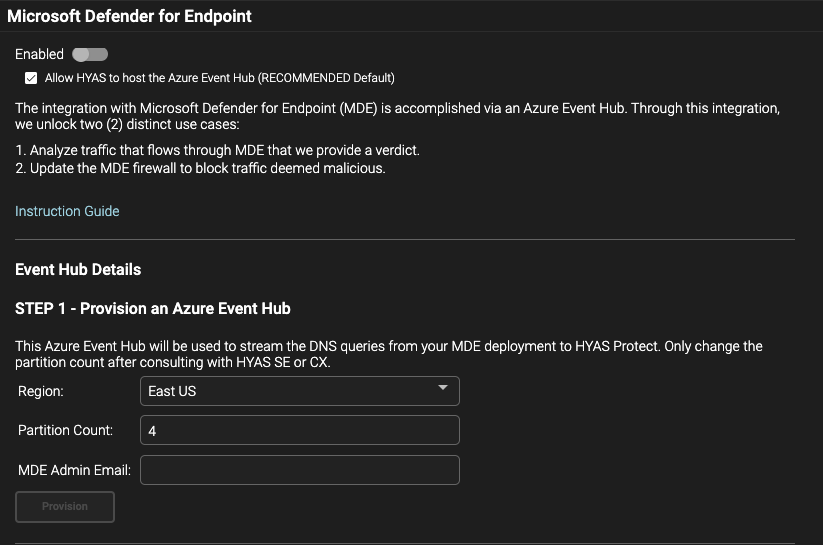Click the Region field label

41,391
